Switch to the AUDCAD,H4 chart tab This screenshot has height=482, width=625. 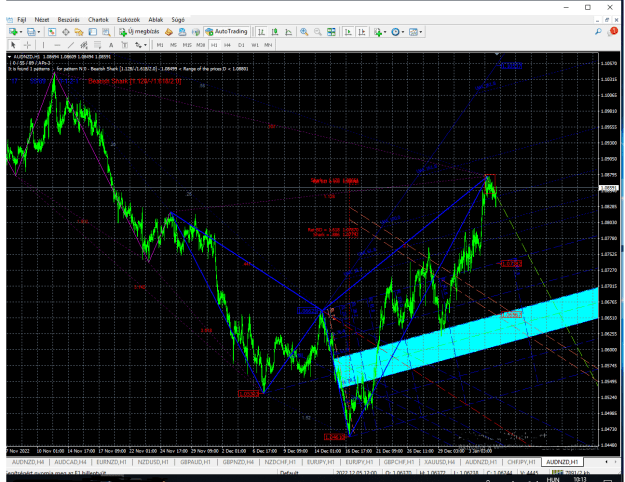coord(70,462)
